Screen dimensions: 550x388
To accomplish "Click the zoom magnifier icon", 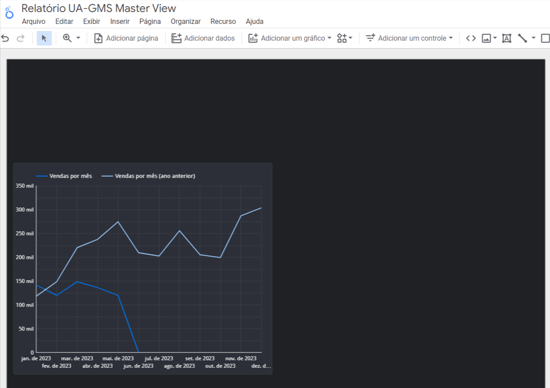I will coord(67,38).
